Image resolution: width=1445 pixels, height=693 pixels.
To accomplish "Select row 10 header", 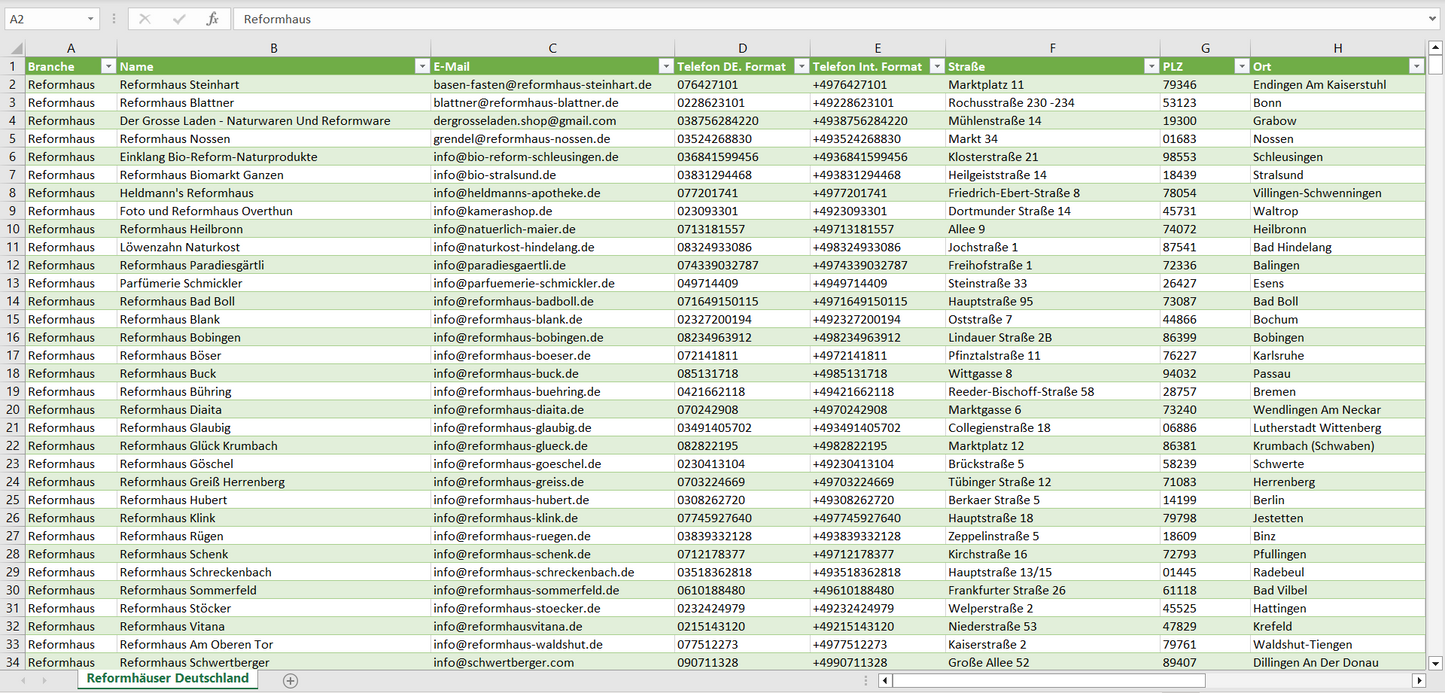I will (x=12, y=229).
